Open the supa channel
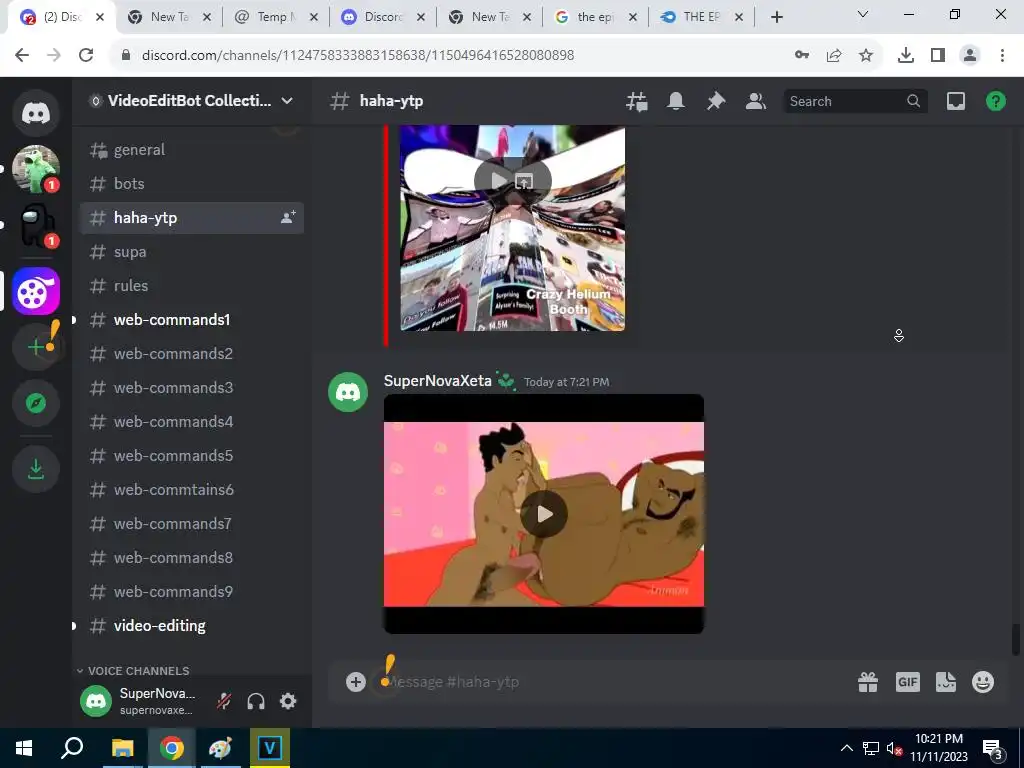 coord(191,251)
